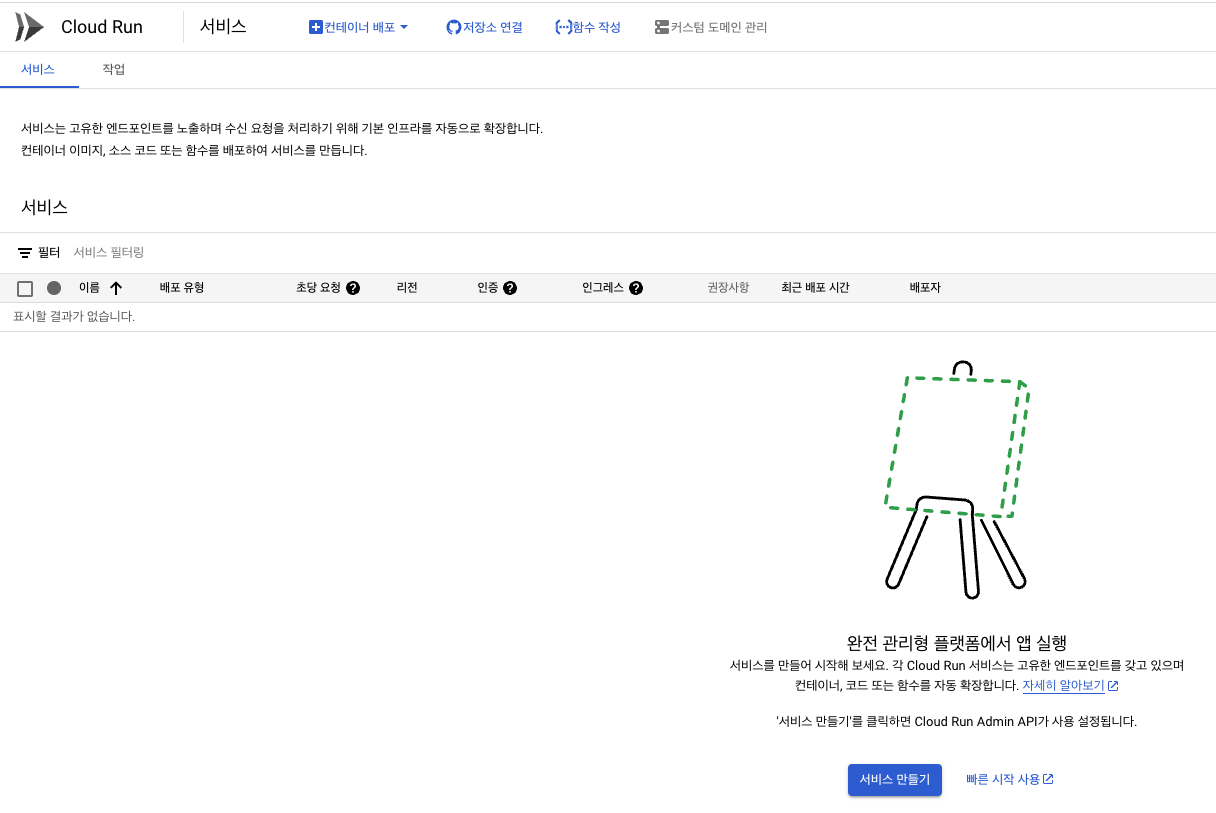
Task: Click the domain icon beside 커스텀 도메인 관리
Action: [661, 27]
